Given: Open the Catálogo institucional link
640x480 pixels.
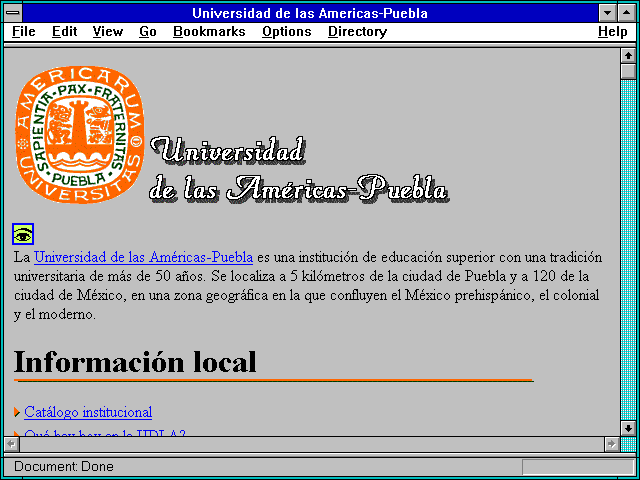Looking at the screenshot, I should [88, 412].
